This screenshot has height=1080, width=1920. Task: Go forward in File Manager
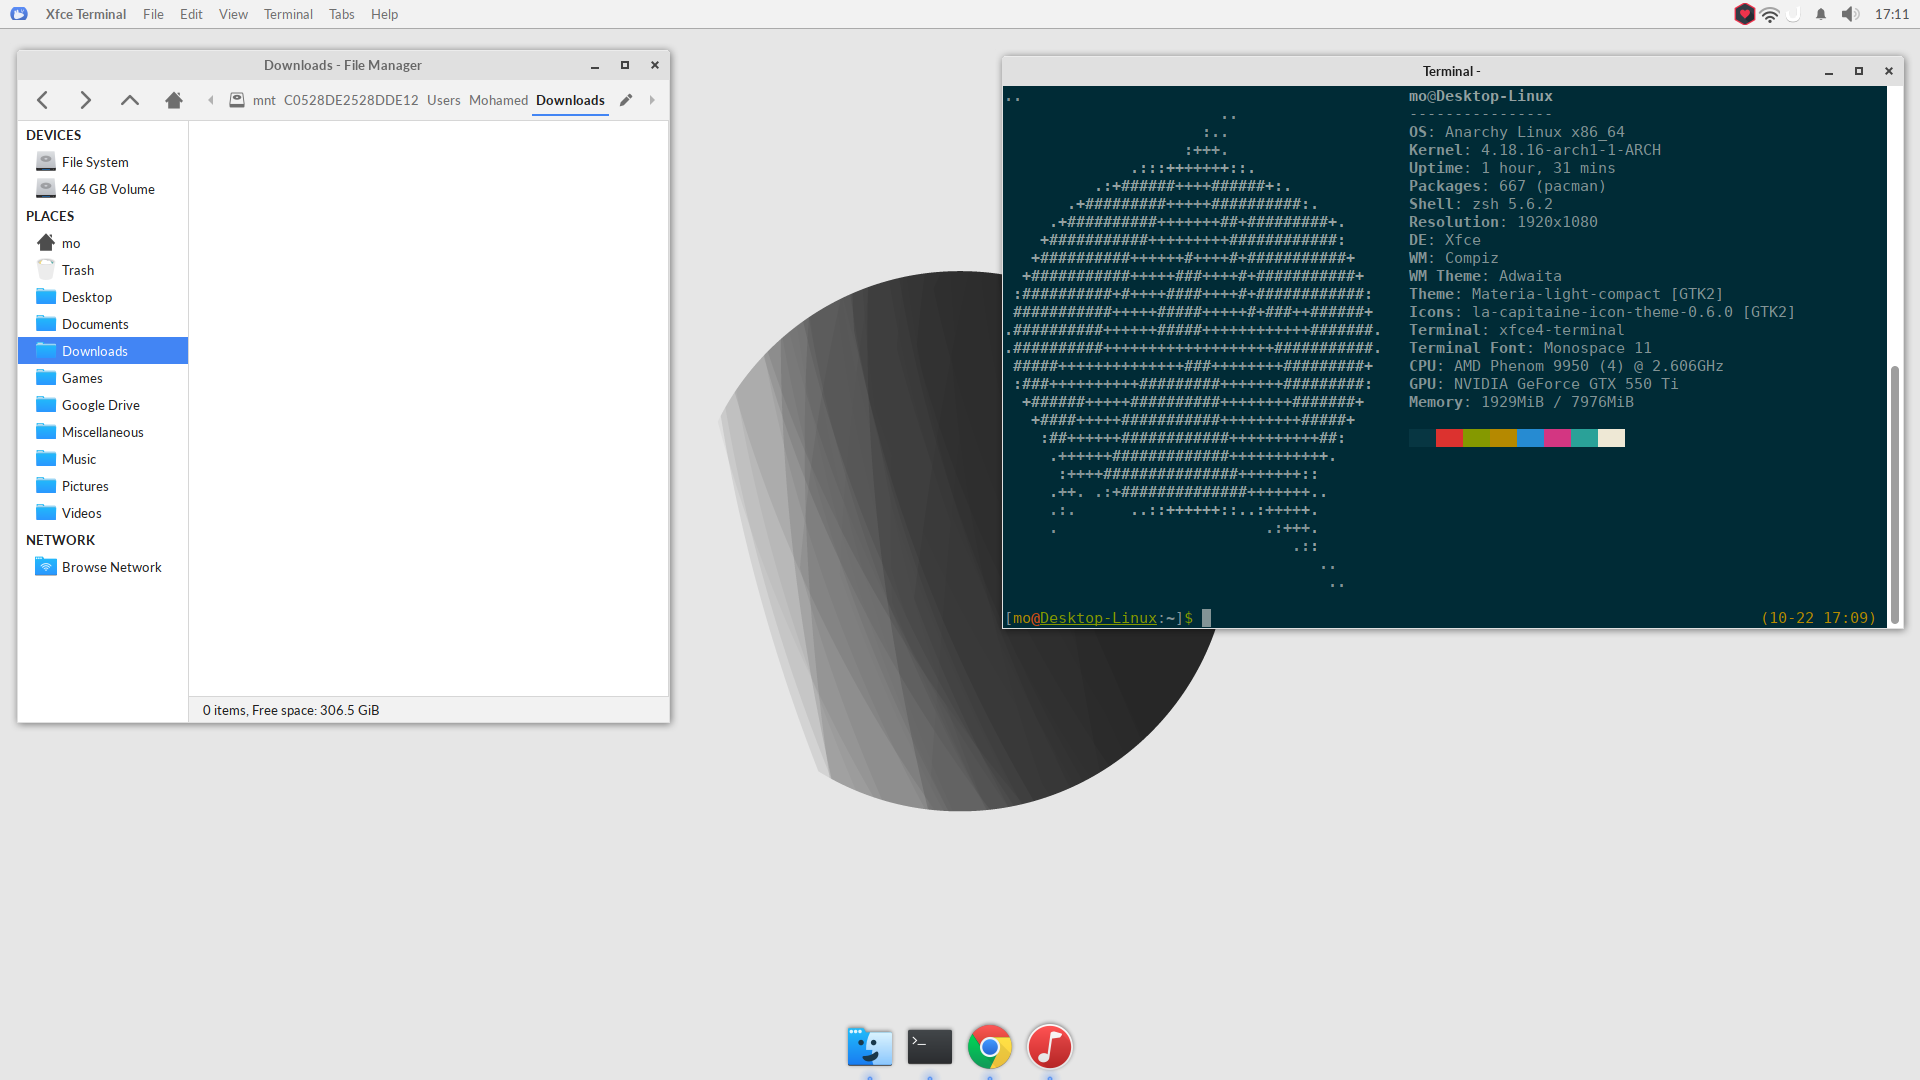(86, 100)
